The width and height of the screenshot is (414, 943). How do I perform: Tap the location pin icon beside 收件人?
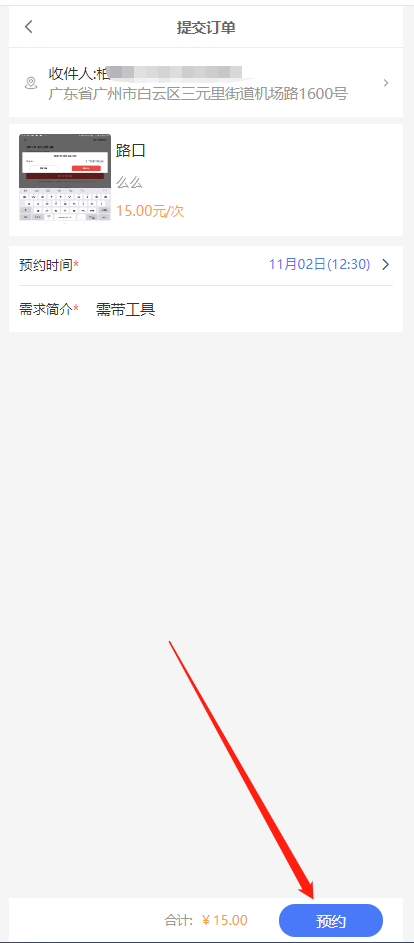pos(31,83)
